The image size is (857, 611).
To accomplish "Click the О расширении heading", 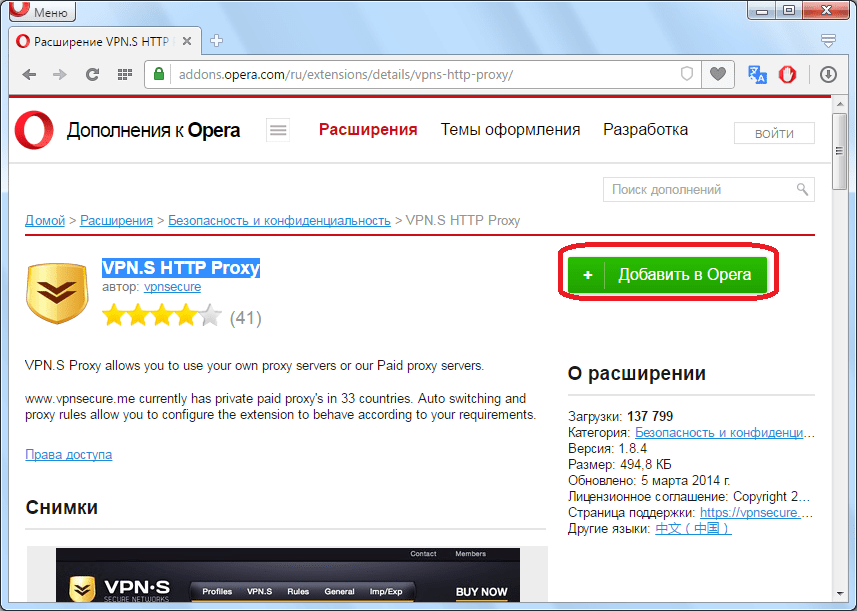I will [637, 374].
